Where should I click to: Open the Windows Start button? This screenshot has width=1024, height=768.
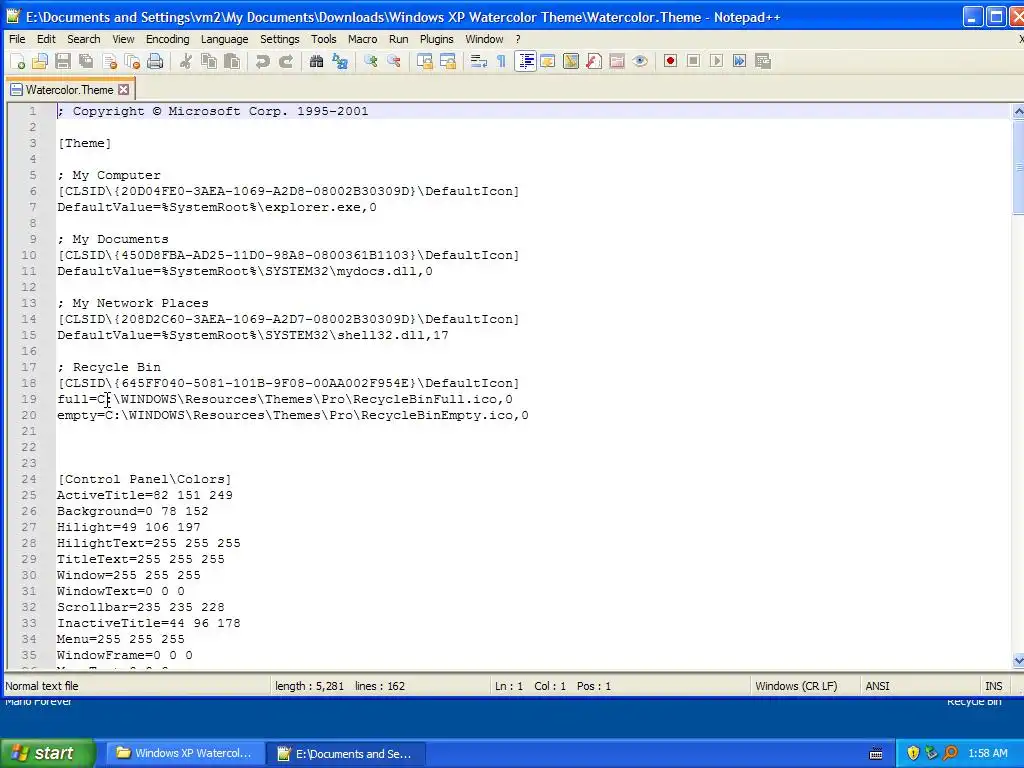point(48,753)
